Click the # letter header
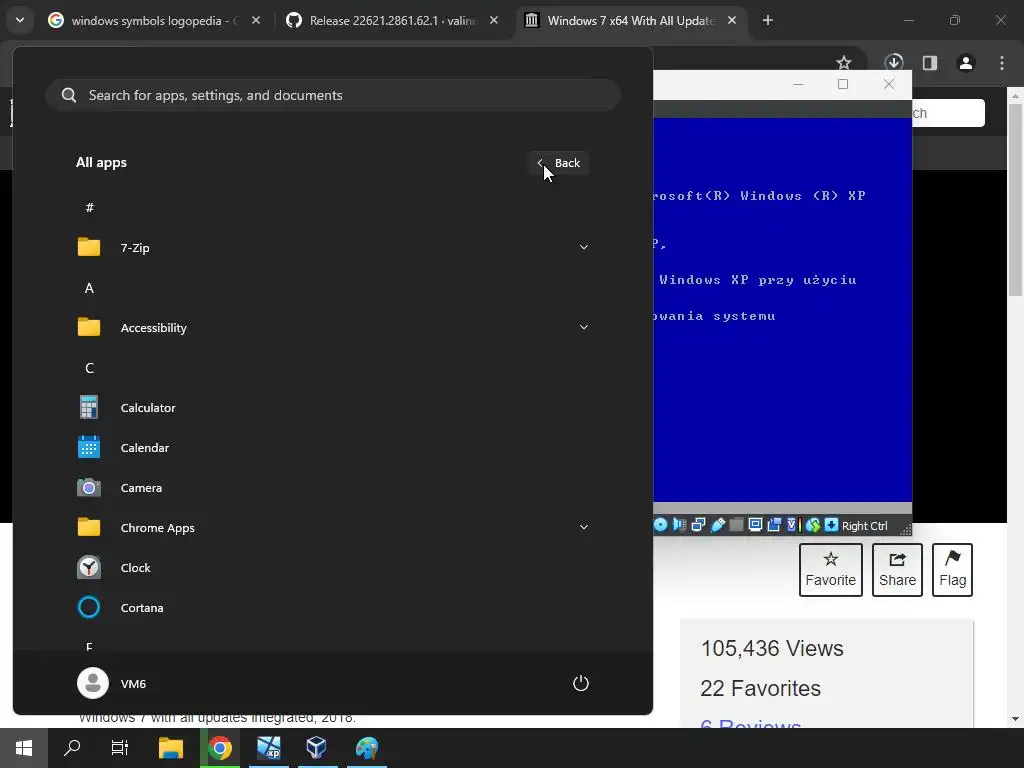The width and height of the screenshot is (1024, 768). point(89,208)
